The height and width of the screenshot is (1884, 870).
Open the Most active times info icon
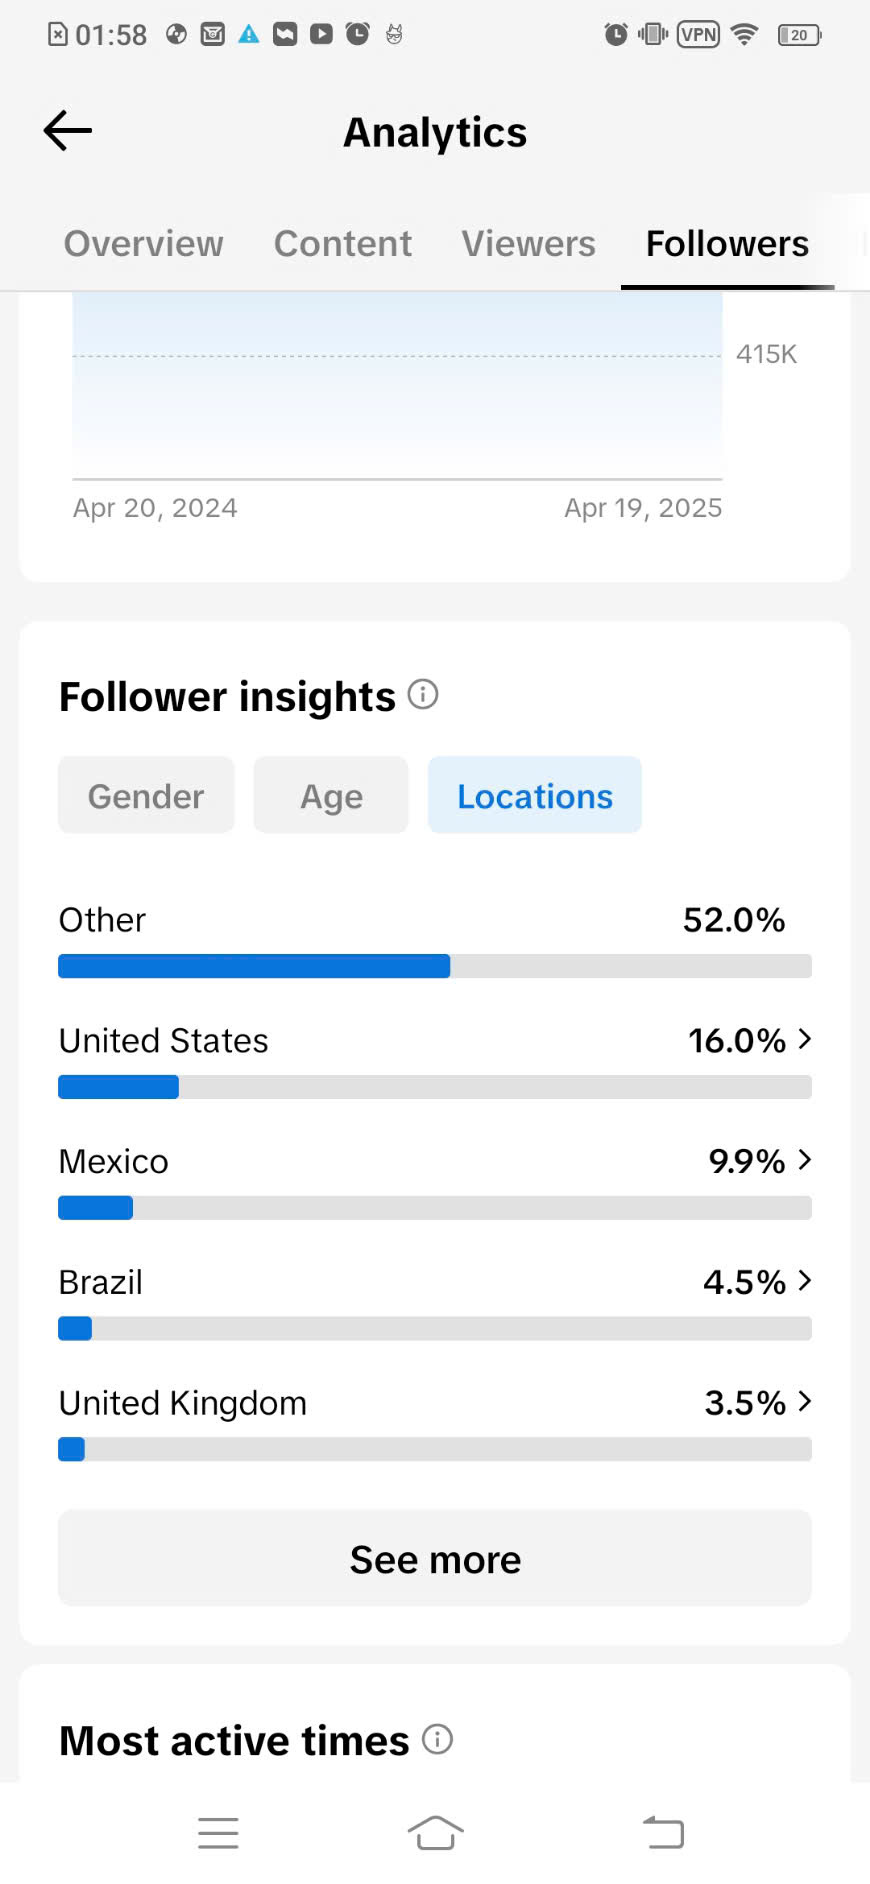[x=437, y=1739]
